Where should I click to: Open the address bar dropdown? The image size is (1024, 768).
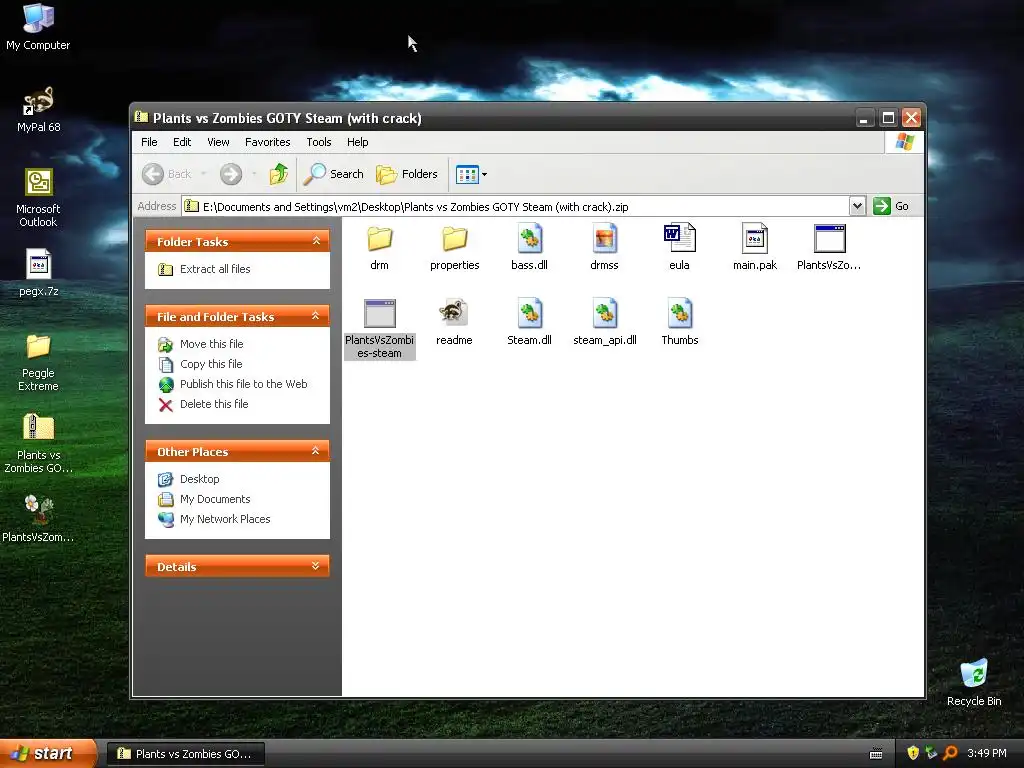(x=857, y=206)
